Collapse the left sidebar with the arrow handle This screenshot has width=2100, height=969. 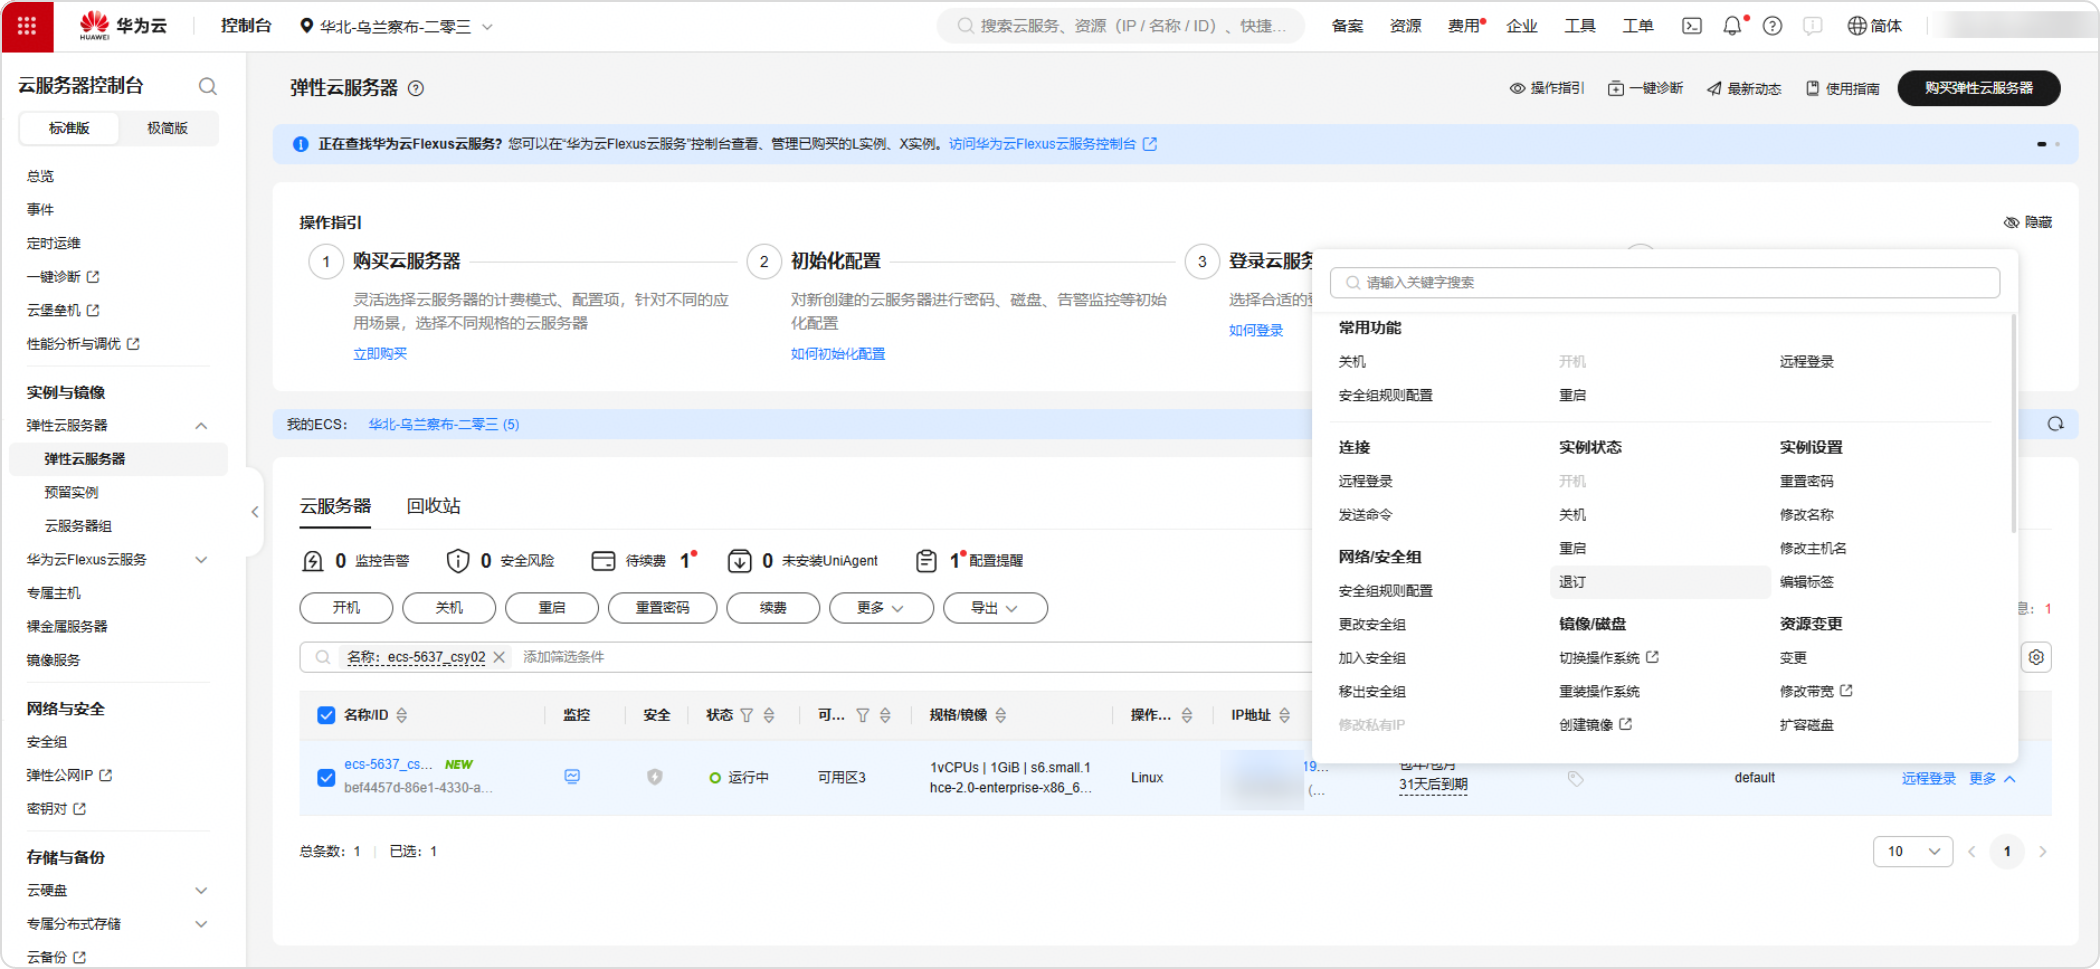pos(255,512)
